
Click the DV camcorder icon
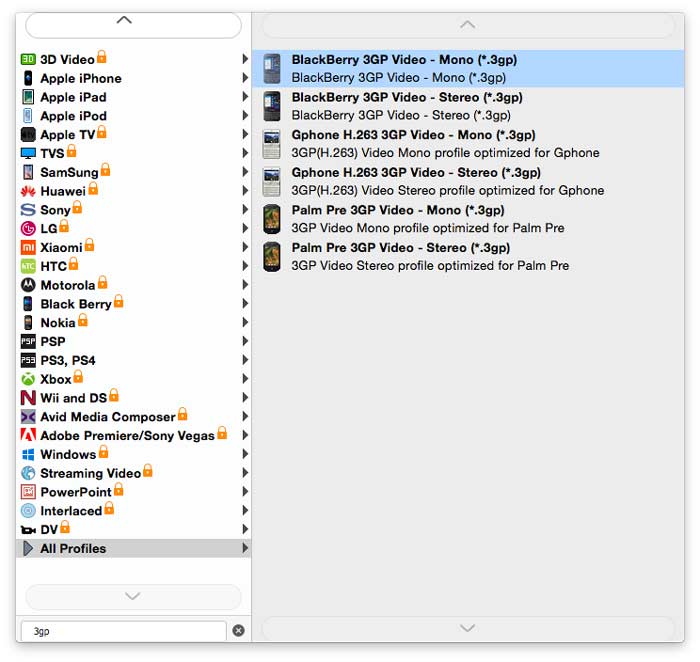28,530
